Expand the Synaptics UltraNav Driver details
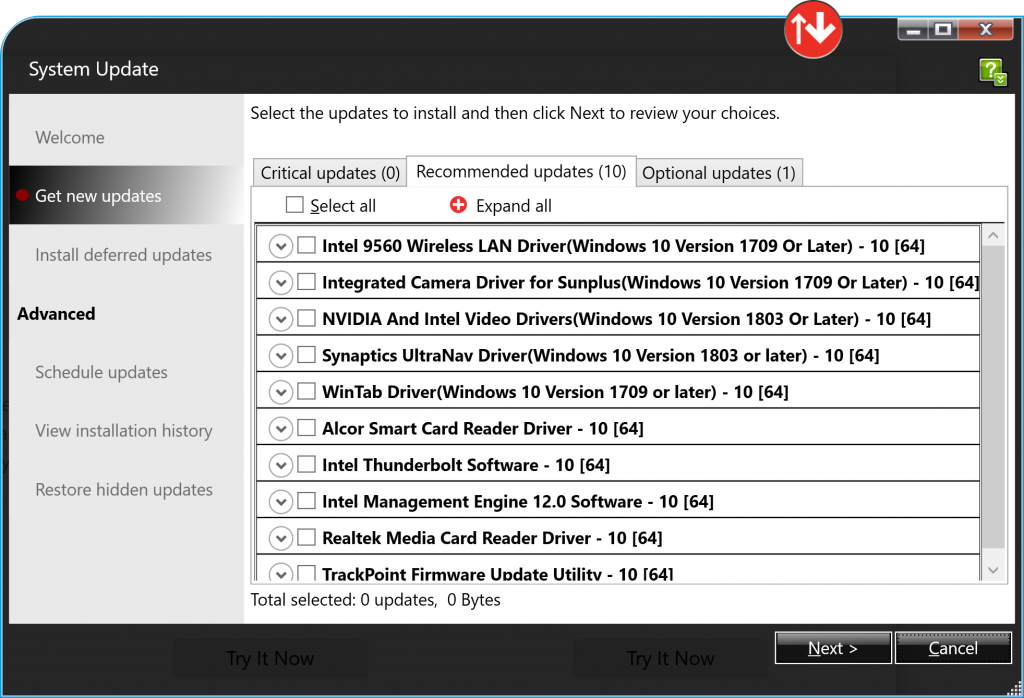This screenshot has width=1024, height=698. coord(281,356)
